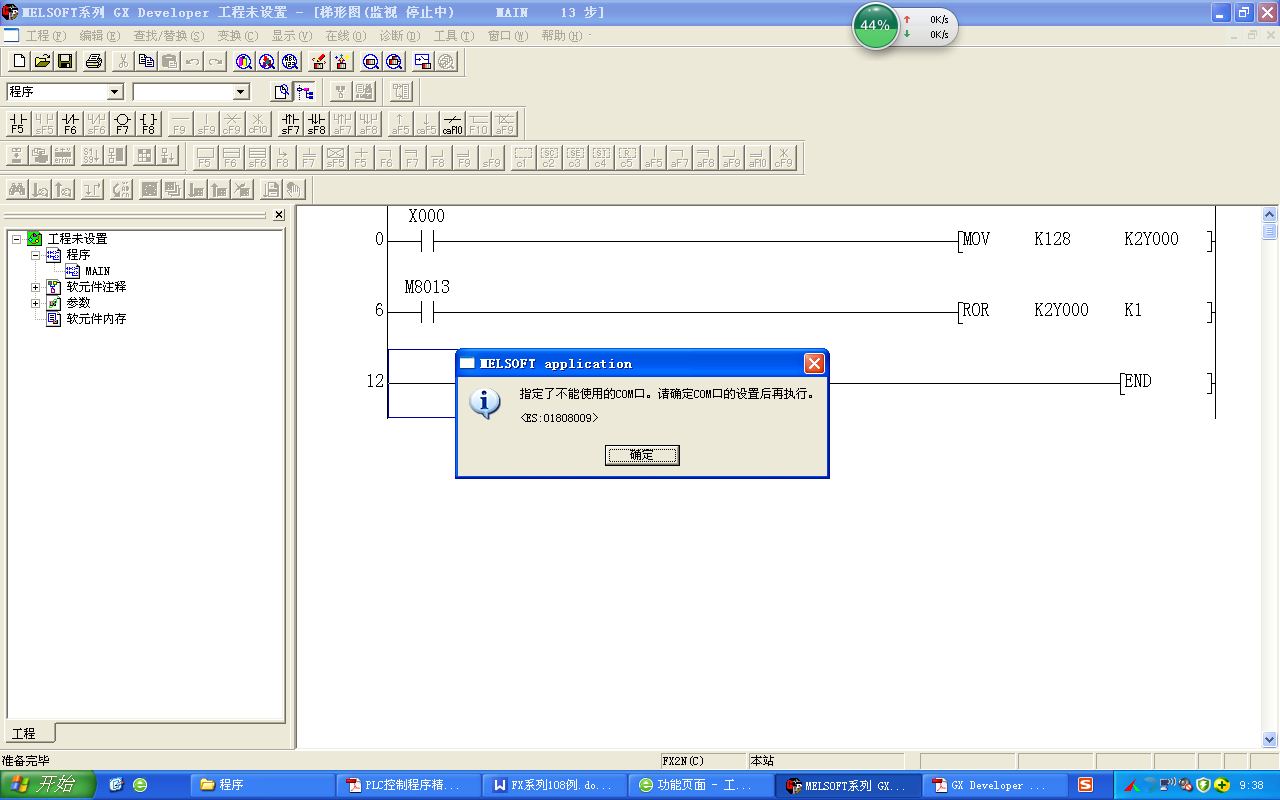The height and width of the screenshot is (800, 1280).
Task: Click the F5 normally-open contact icon
Action: pos(17,124)
